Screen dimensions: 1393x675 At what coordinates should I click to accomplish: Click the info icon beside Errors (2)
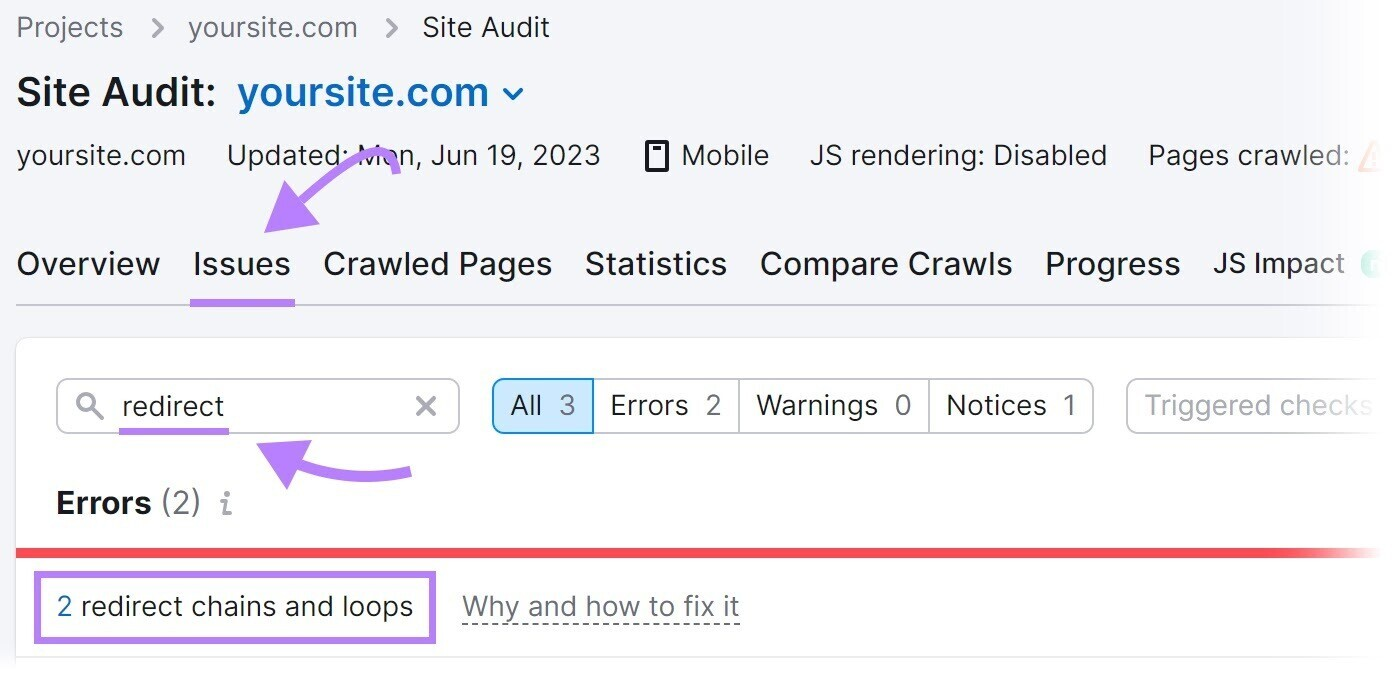(x=225, y=504)
